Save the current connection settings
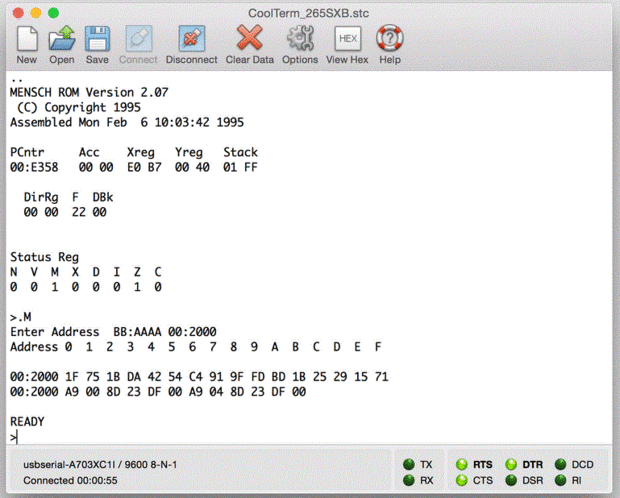The width and height of the screenshot is (620, 498). point(97,39)
